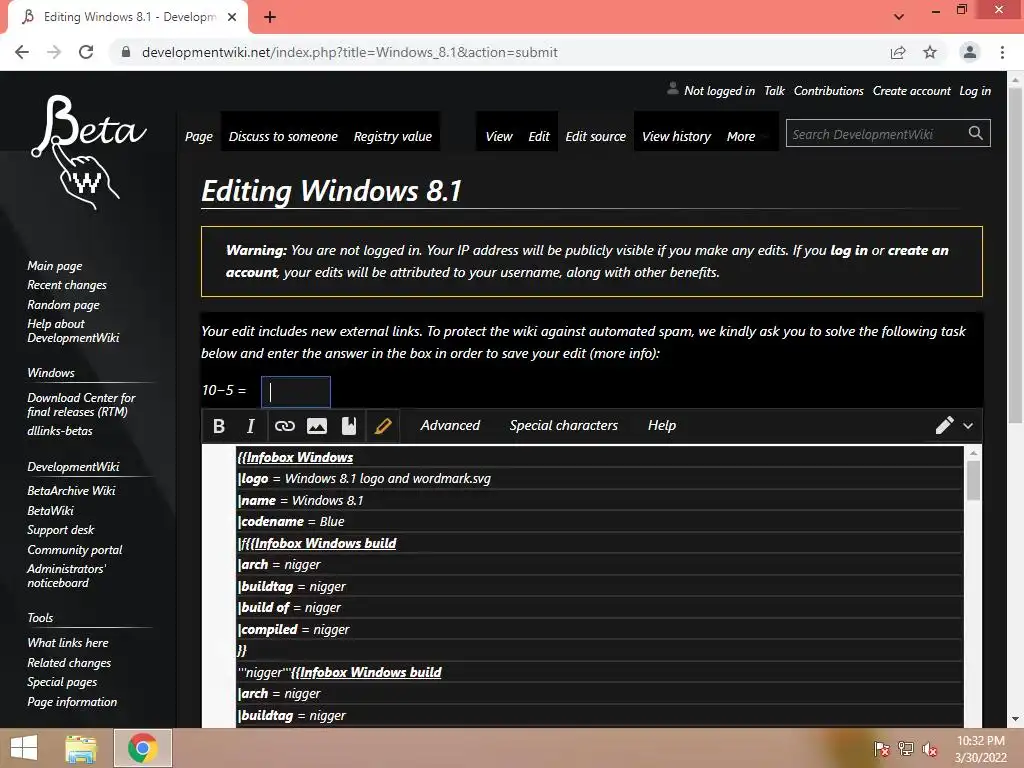Screen dimensions: 1024x768
Task: Open the Windows Start button
Action: pyautogui.click(x=24, y=748)
